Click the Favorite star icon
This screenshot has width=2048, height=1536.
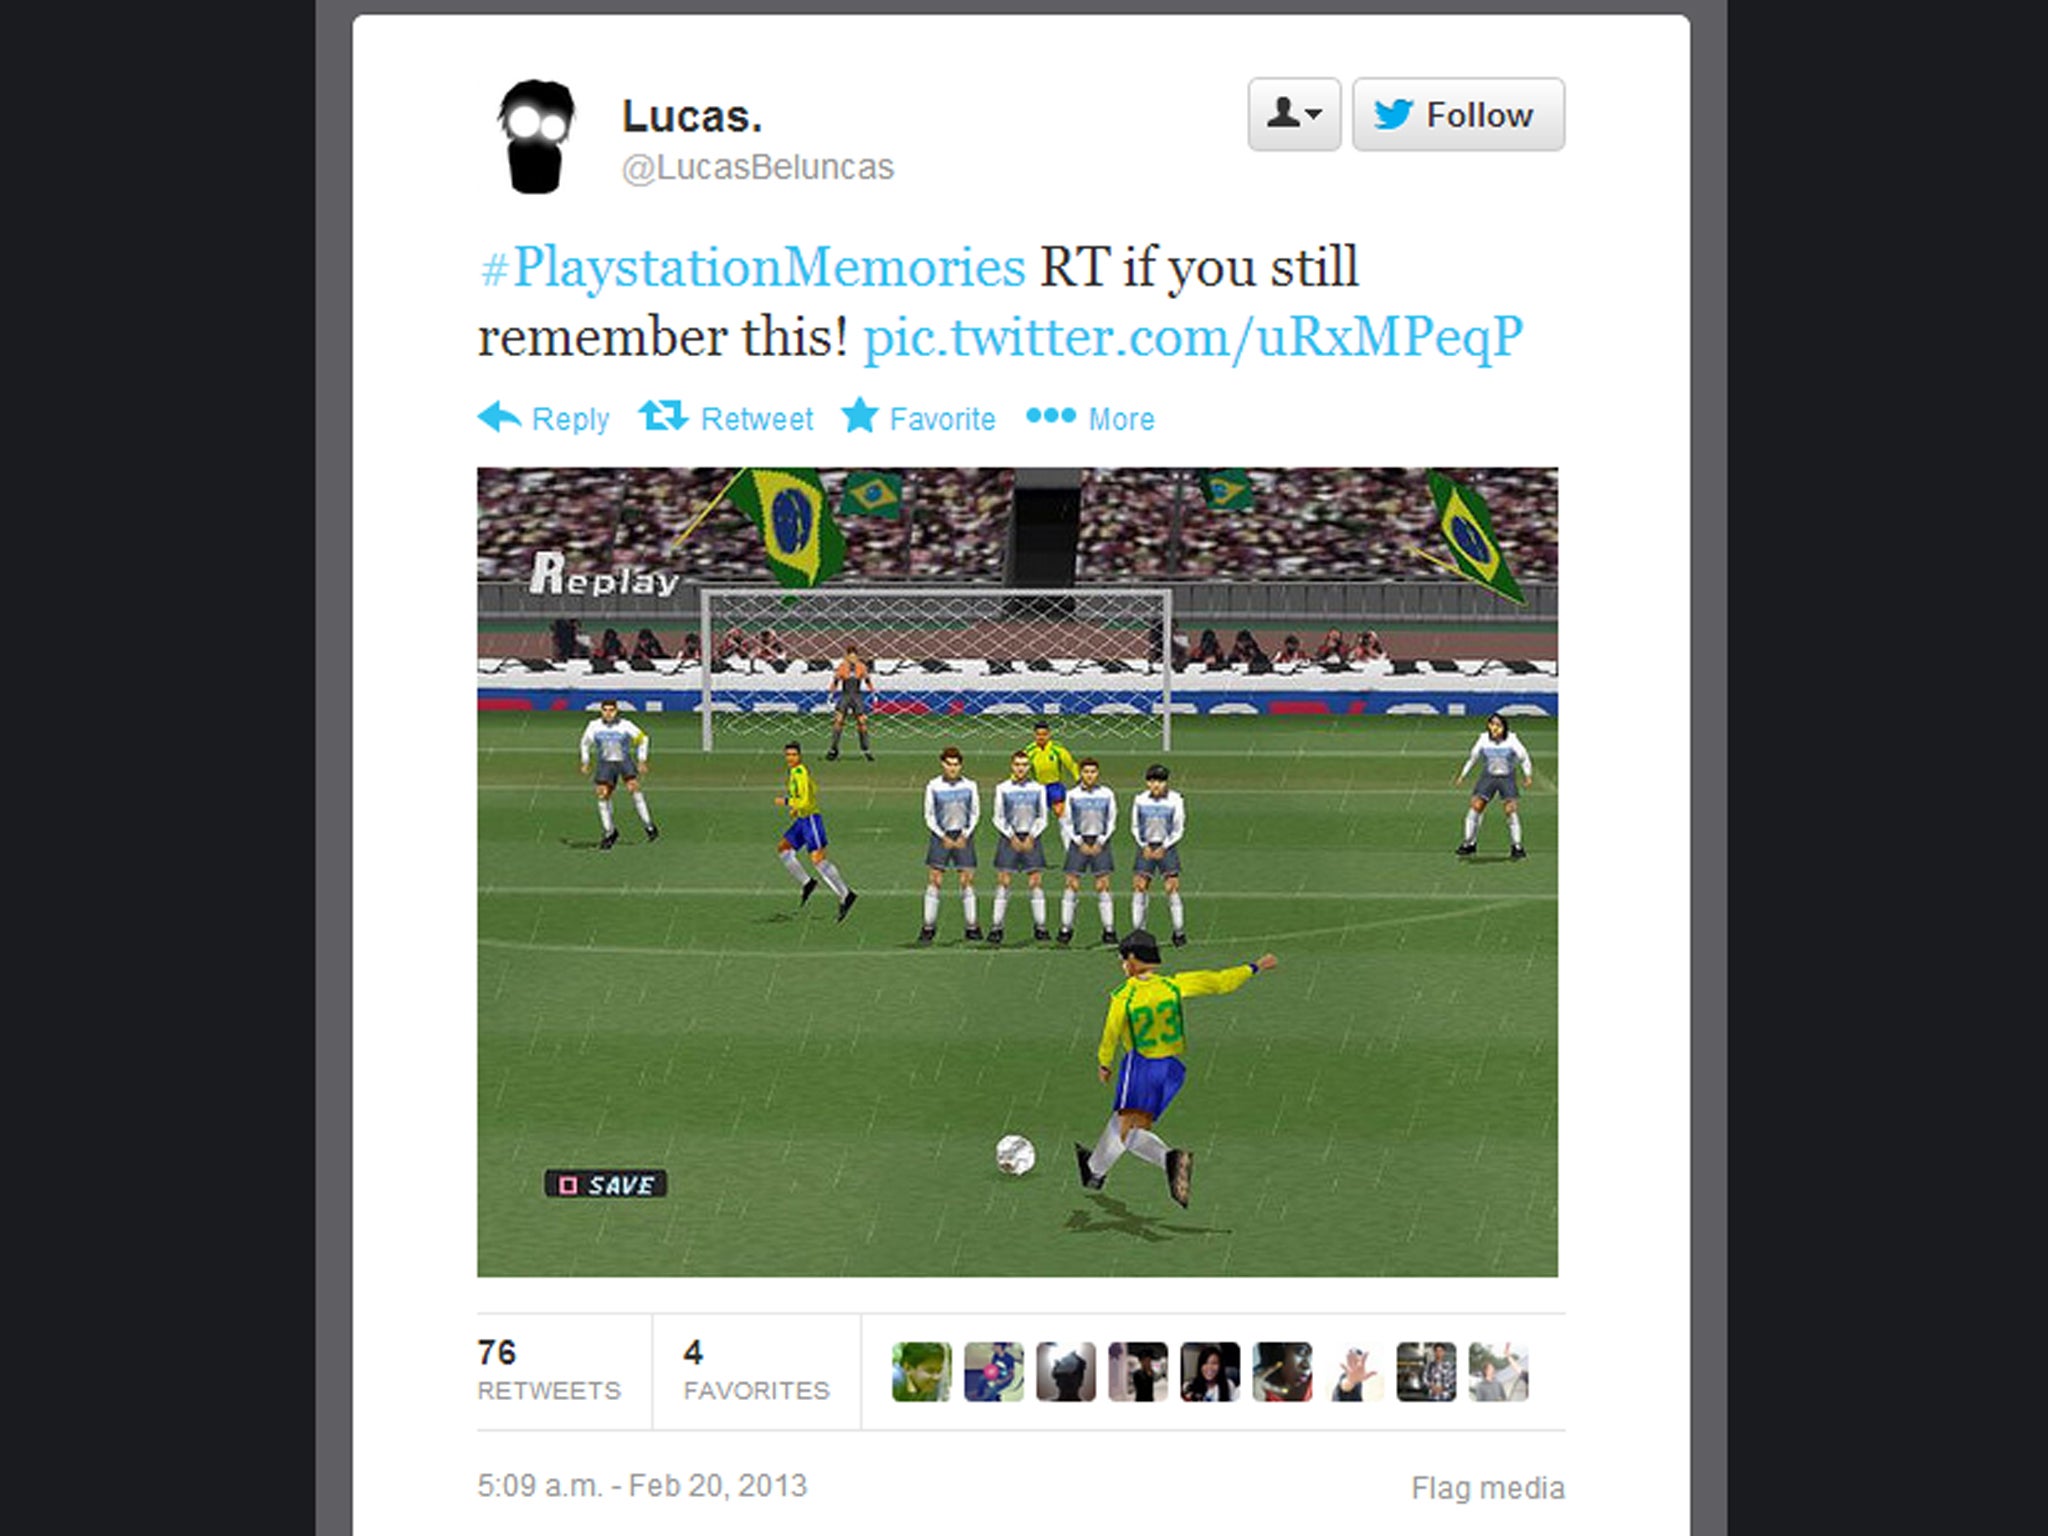point(859,416)
